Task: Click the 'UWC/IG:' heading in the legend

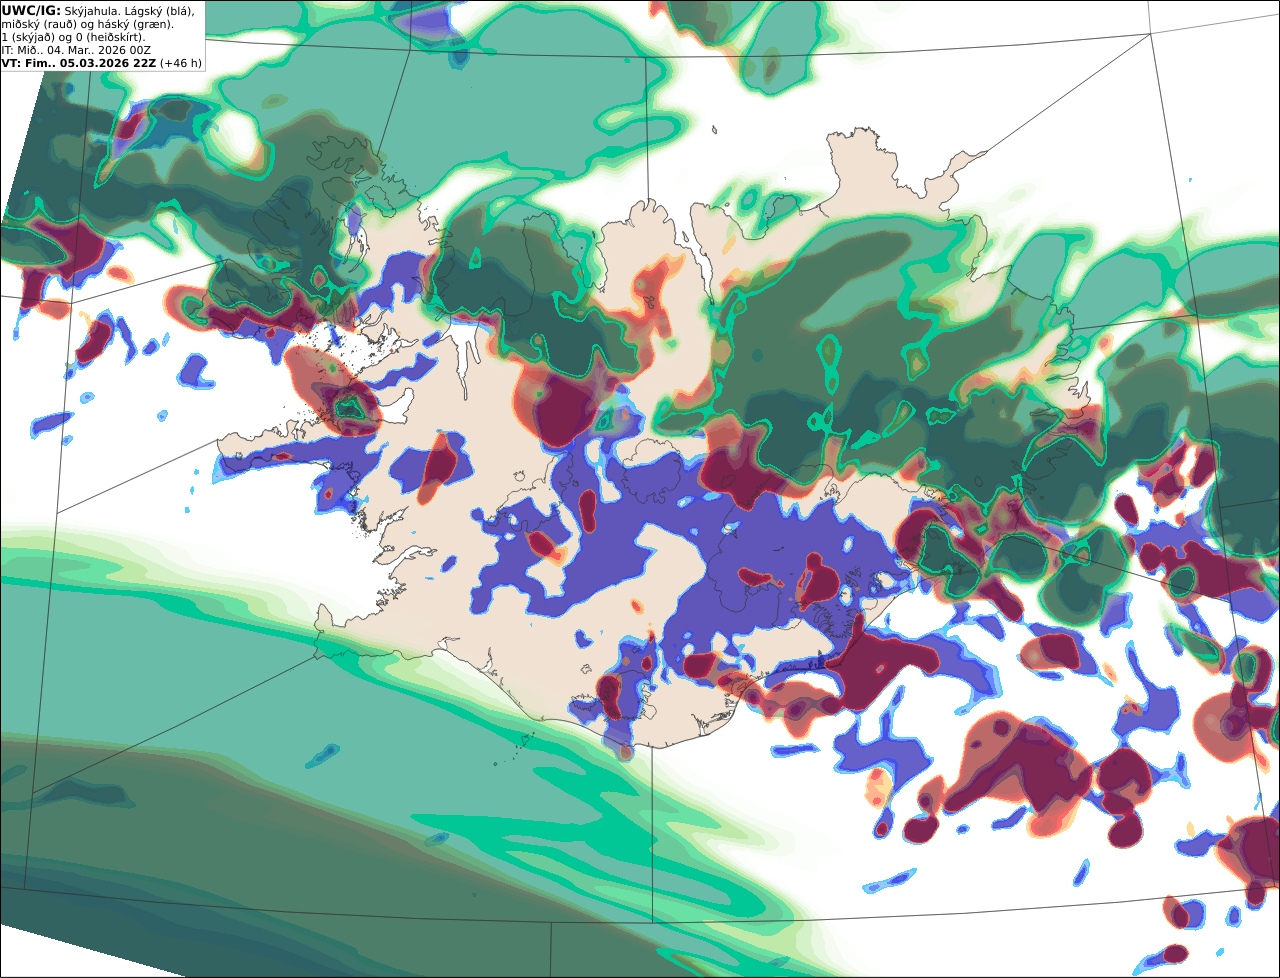Action: tap(31, 11)
